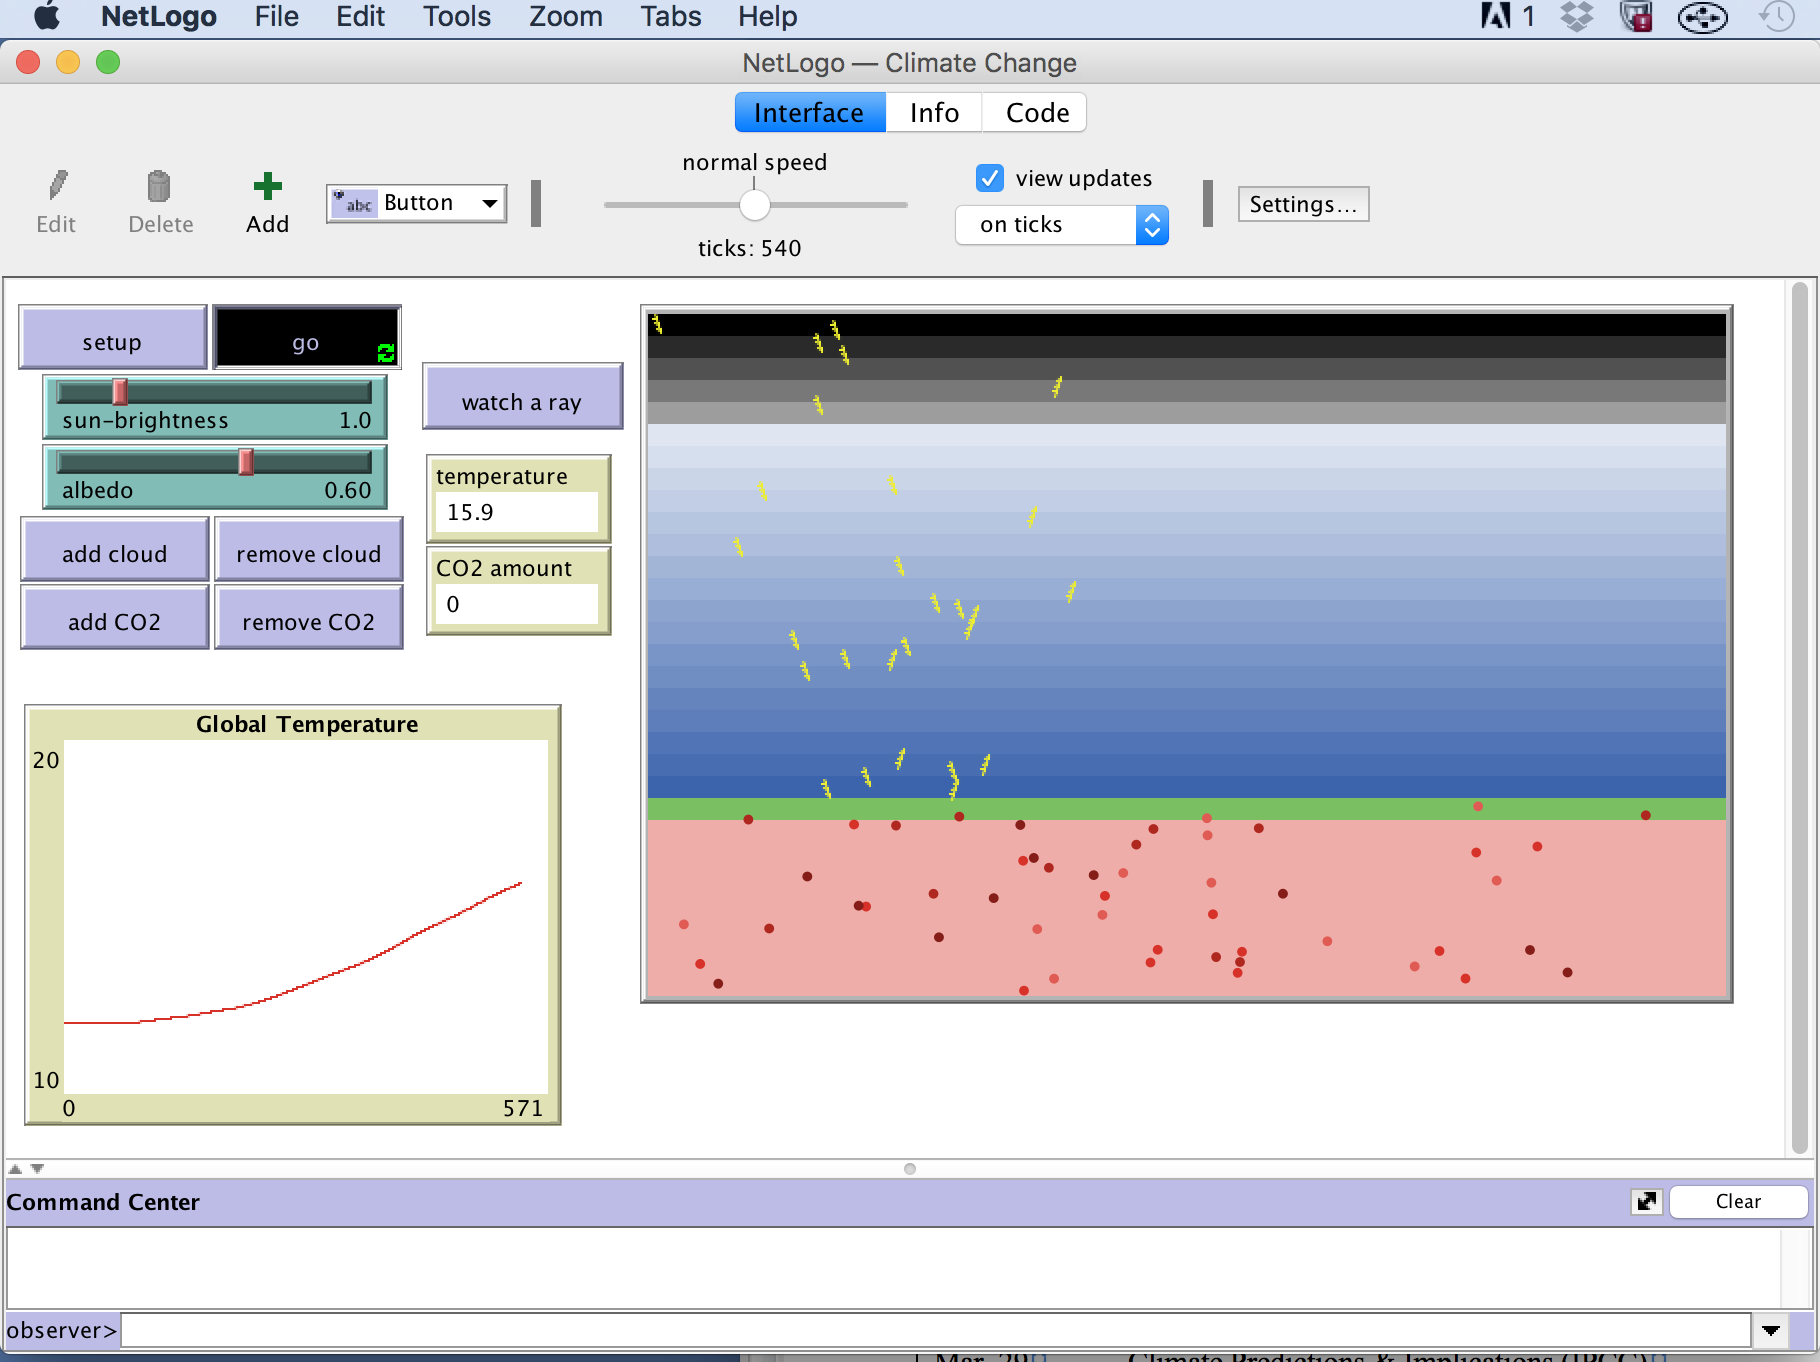The height and width of the screenshot is (1362, 1820).
Task: Open the Settings... dialog
Action: tap(1303, 204)
